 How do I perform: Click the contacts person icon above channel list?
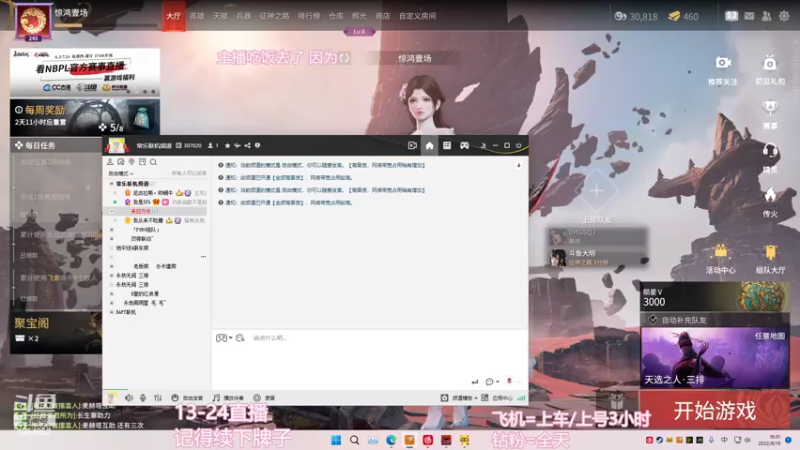[x=110, y=162]
